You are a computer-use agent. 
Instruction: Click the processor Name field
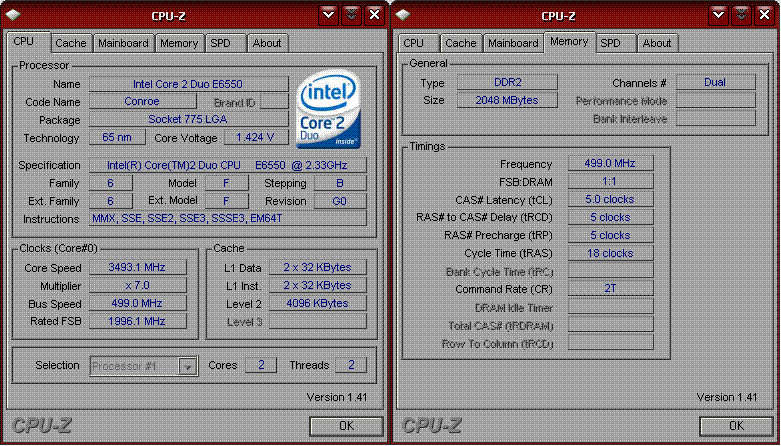(188, 84)
